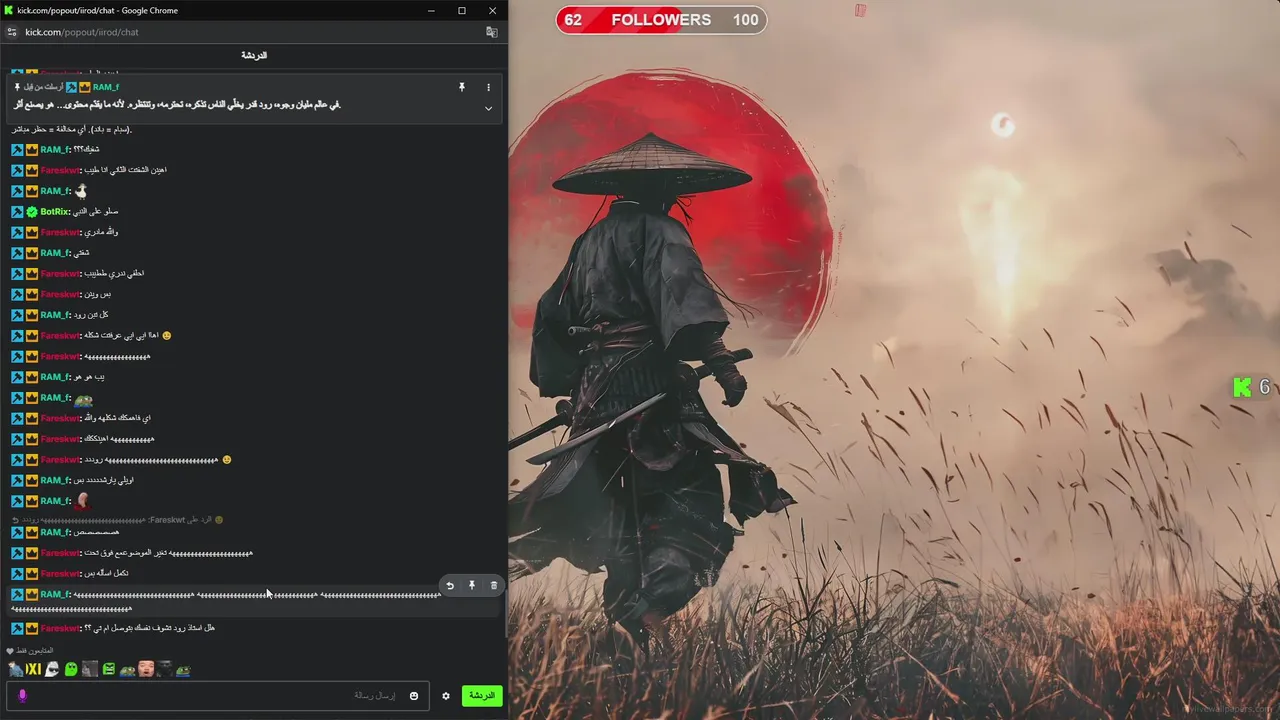1280x720 pixels.
Task: Insert the green blob emote
Action: (x=71, y=669)
